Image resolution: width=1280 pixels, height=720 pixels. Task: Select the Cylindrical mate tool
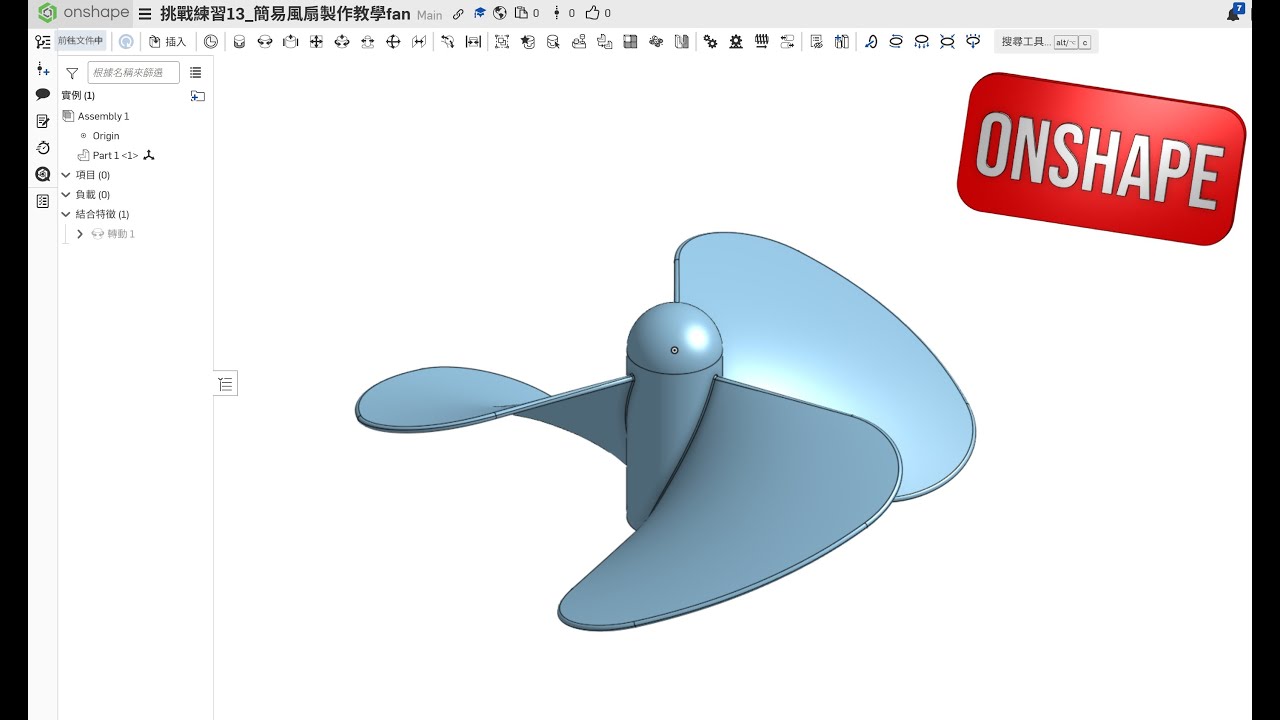[342, 42]
